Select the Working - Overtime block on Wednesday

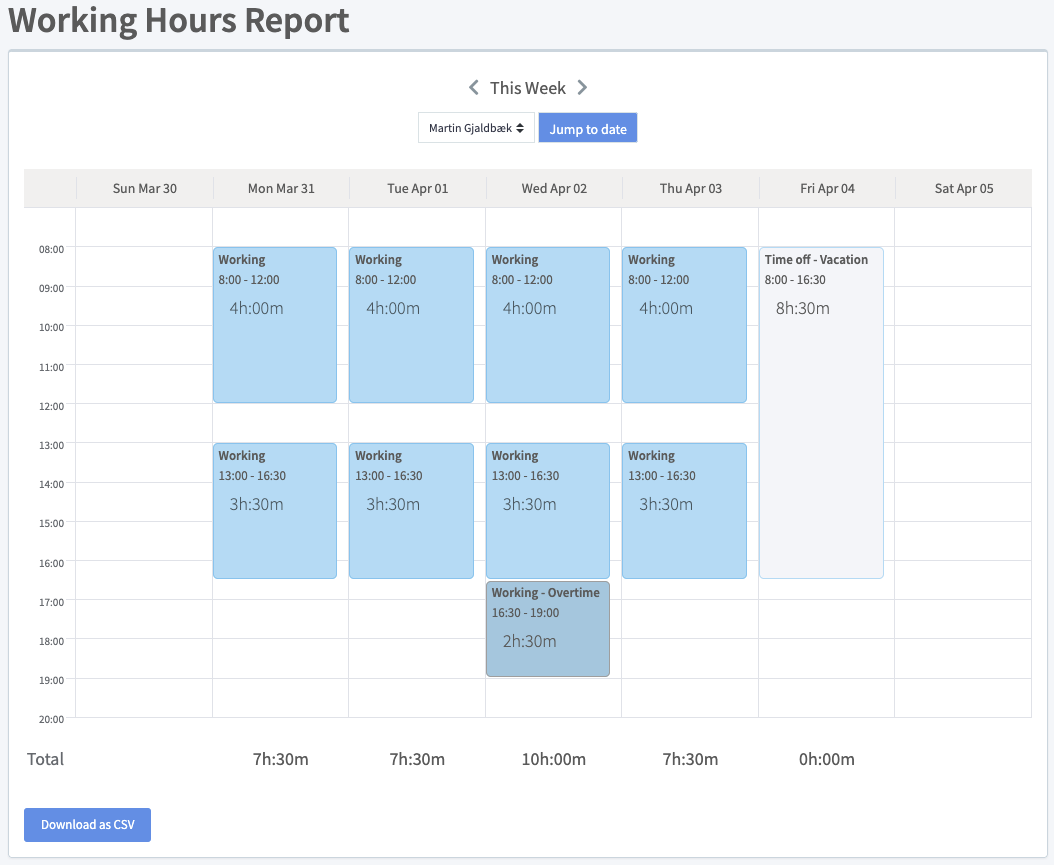[x=547, y=628]
